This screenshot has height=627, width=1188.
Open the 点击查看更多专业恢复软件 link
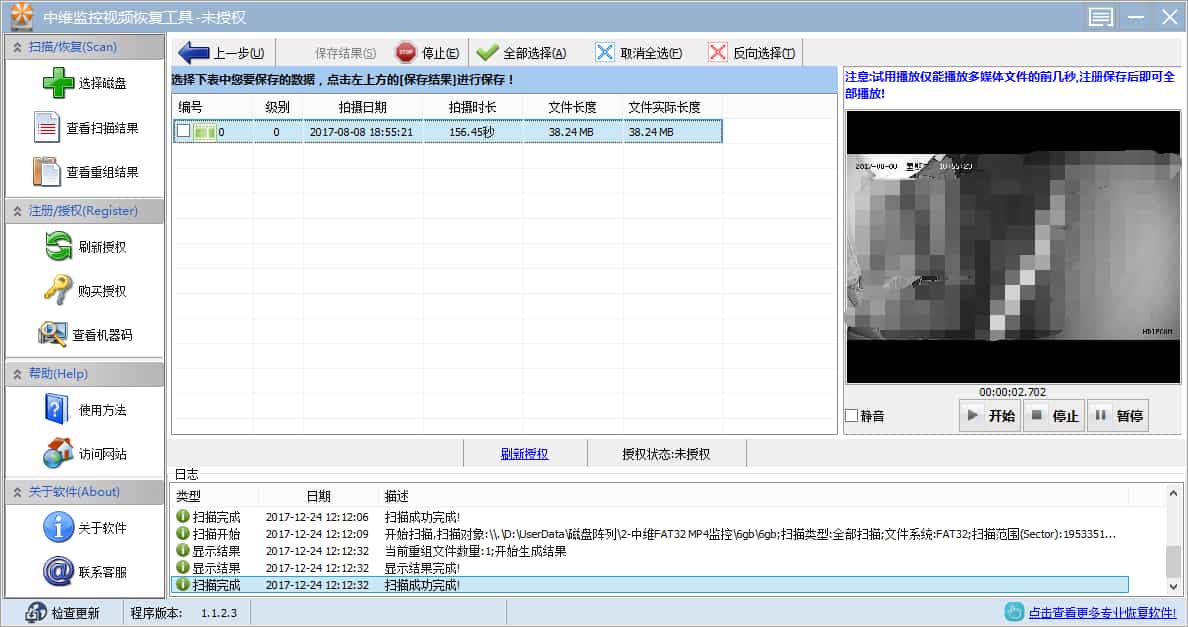coord(1102,613)
